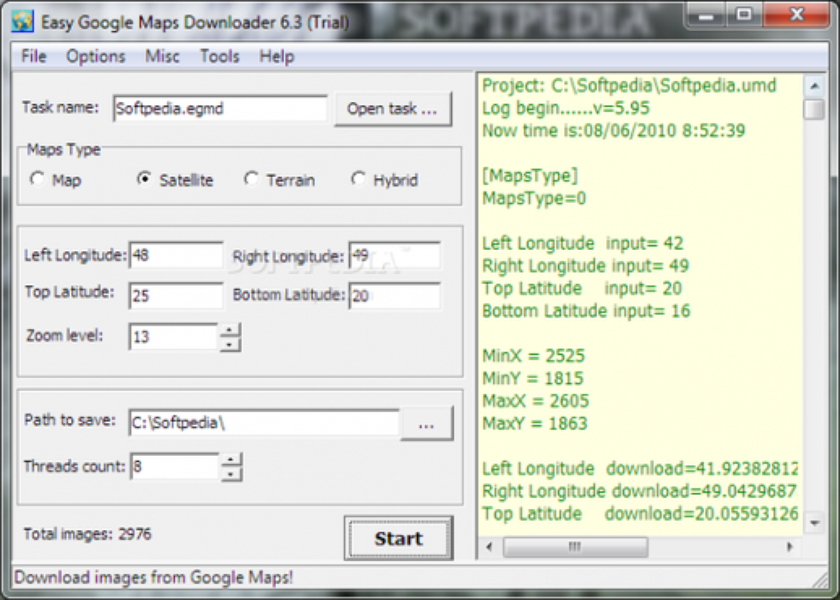Open the File menu
Screen dimensions: 840x600
[34, 56]
